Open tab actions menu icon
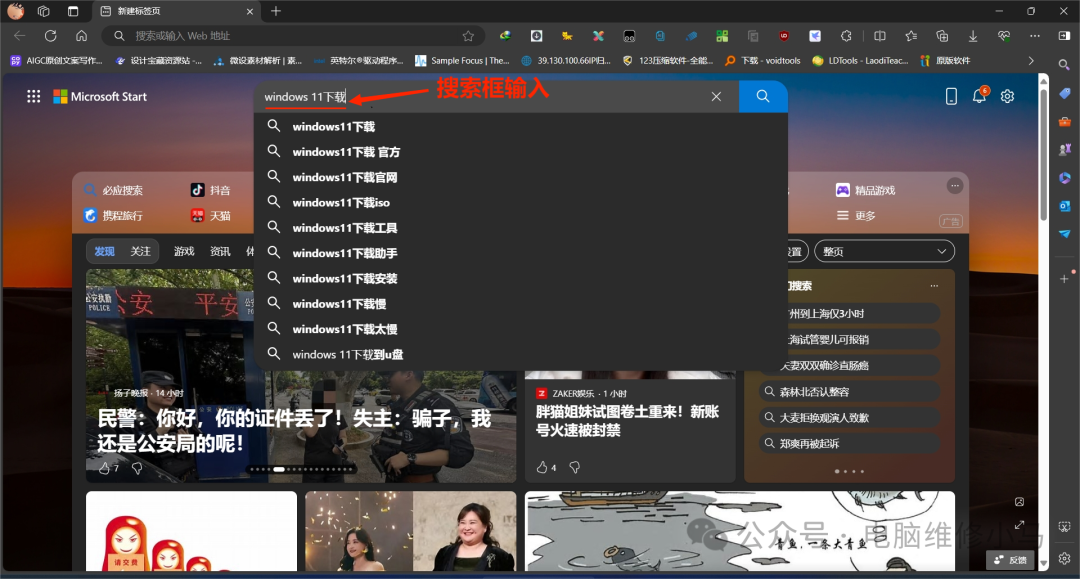The image size is (1080, 579). (43, 11)
